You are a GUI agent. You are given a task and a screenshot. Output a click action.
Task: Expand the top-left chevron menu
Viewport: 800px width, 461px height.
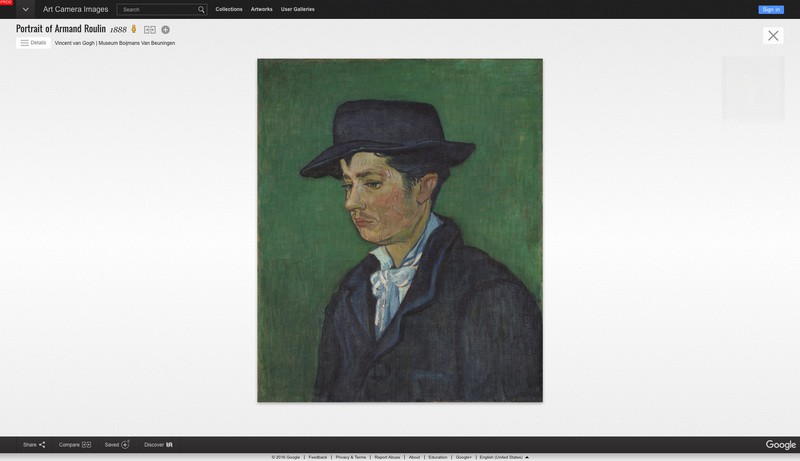point(26,9)
